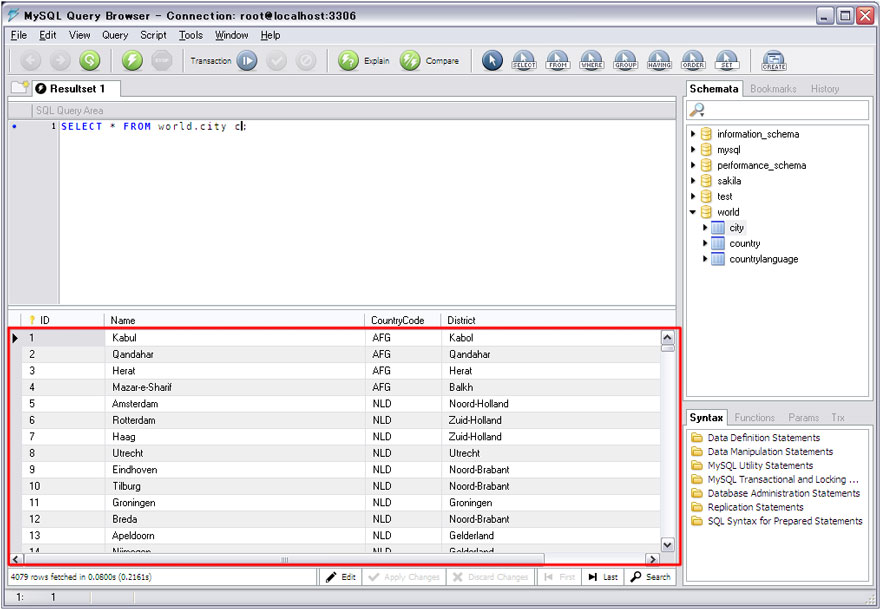The height and width of the screenshot is (609, 880).
Task: Click the Explain query icon
Action: coord(348,60)
